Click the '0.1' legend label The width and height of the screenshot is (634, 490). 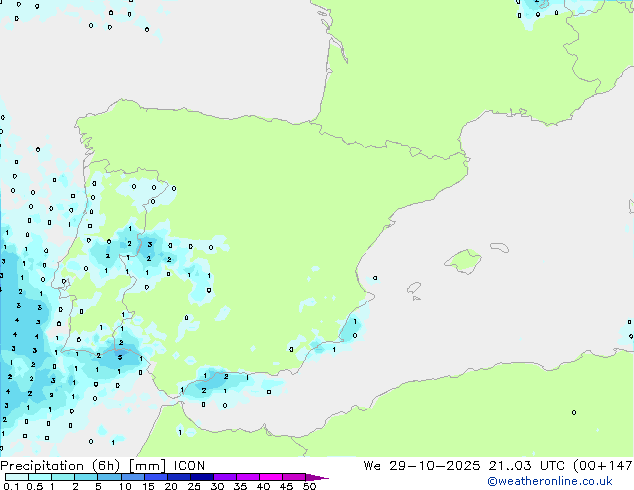point(11,486)
